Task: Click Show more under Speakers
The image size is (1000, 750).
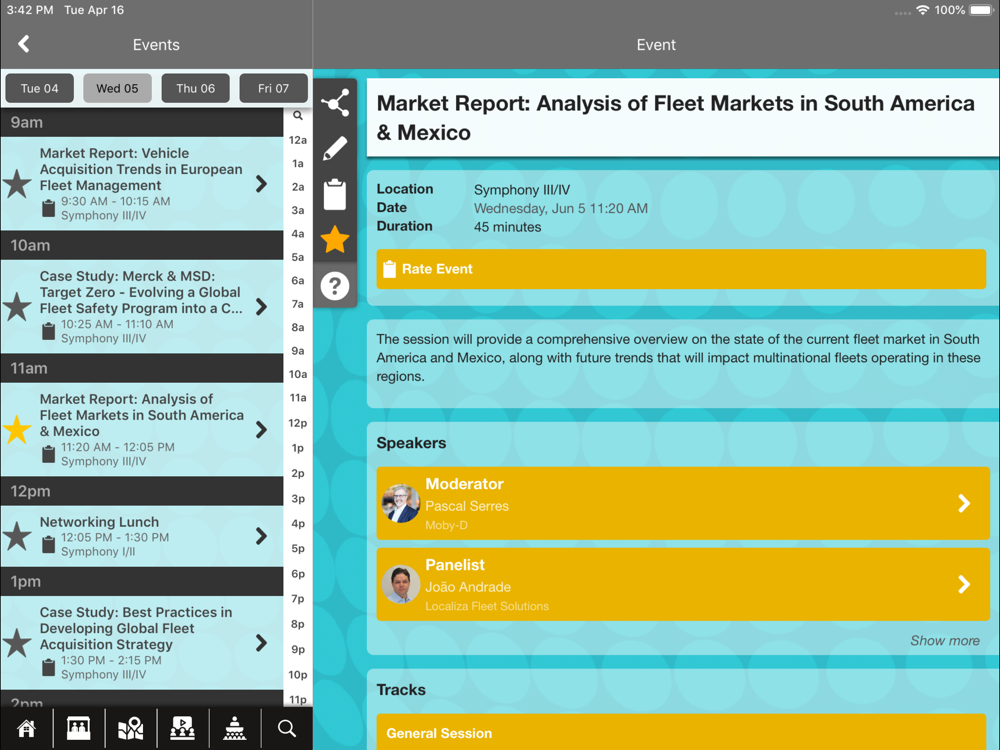Action: tap(944, 641)
